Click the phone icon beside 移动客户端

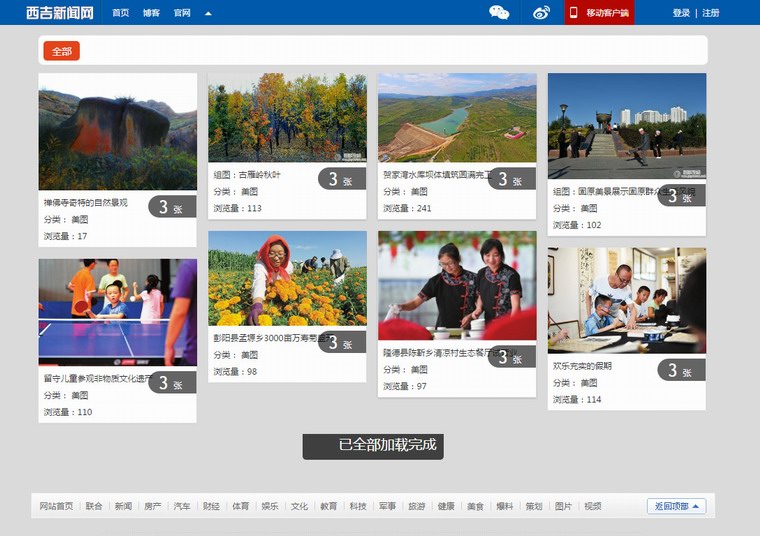click(573, 13)
